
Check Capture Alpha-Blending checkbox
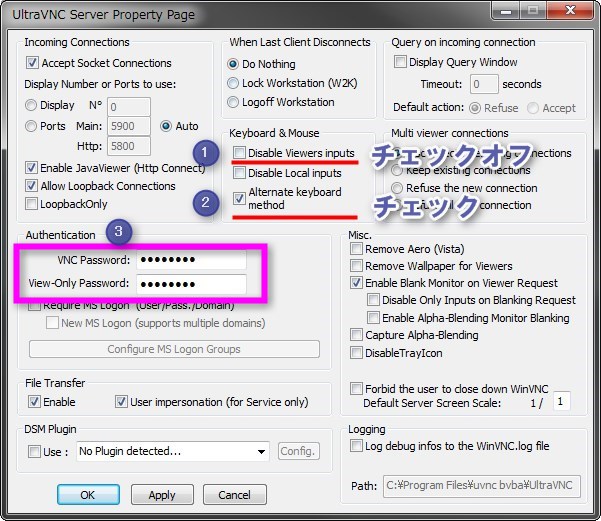click(x=356, y=335)
